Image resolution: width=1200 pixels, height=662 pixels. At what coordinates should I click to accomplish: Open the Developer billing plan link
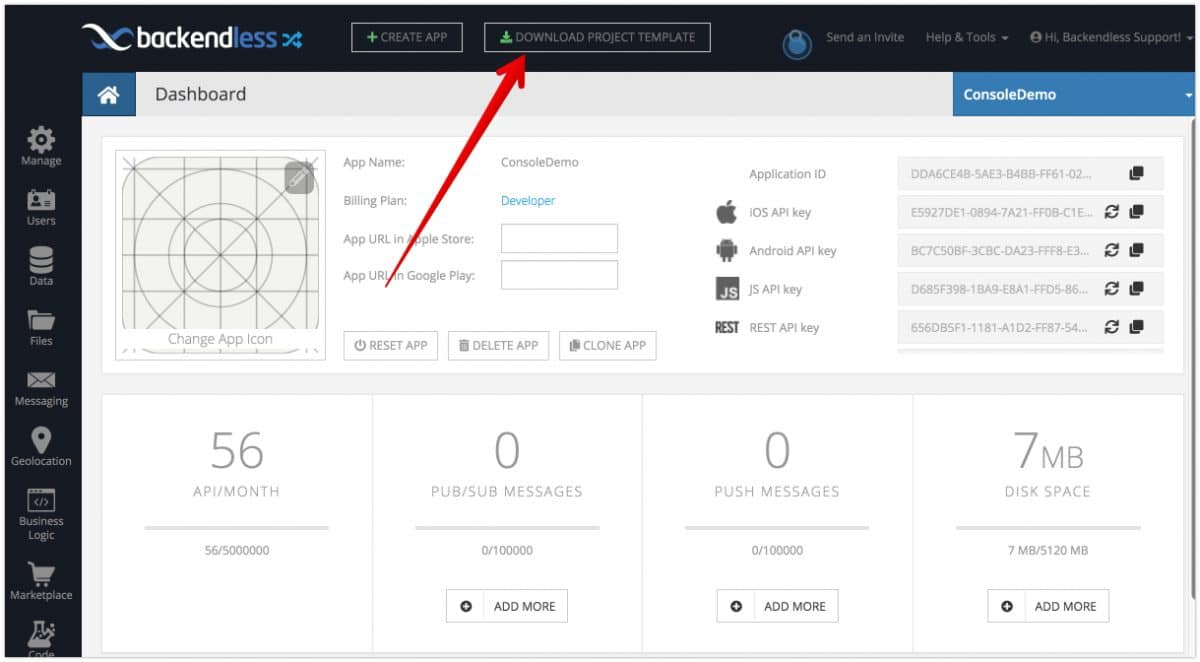[528, 200]
